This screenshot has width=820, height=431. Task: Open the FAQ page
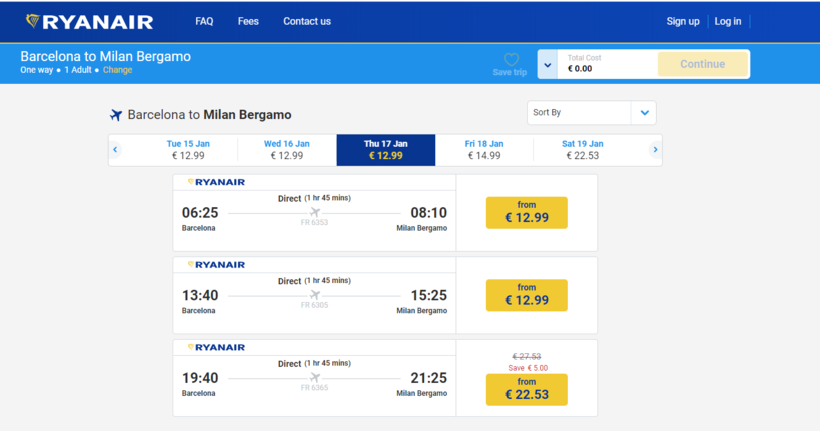point(204,21)
